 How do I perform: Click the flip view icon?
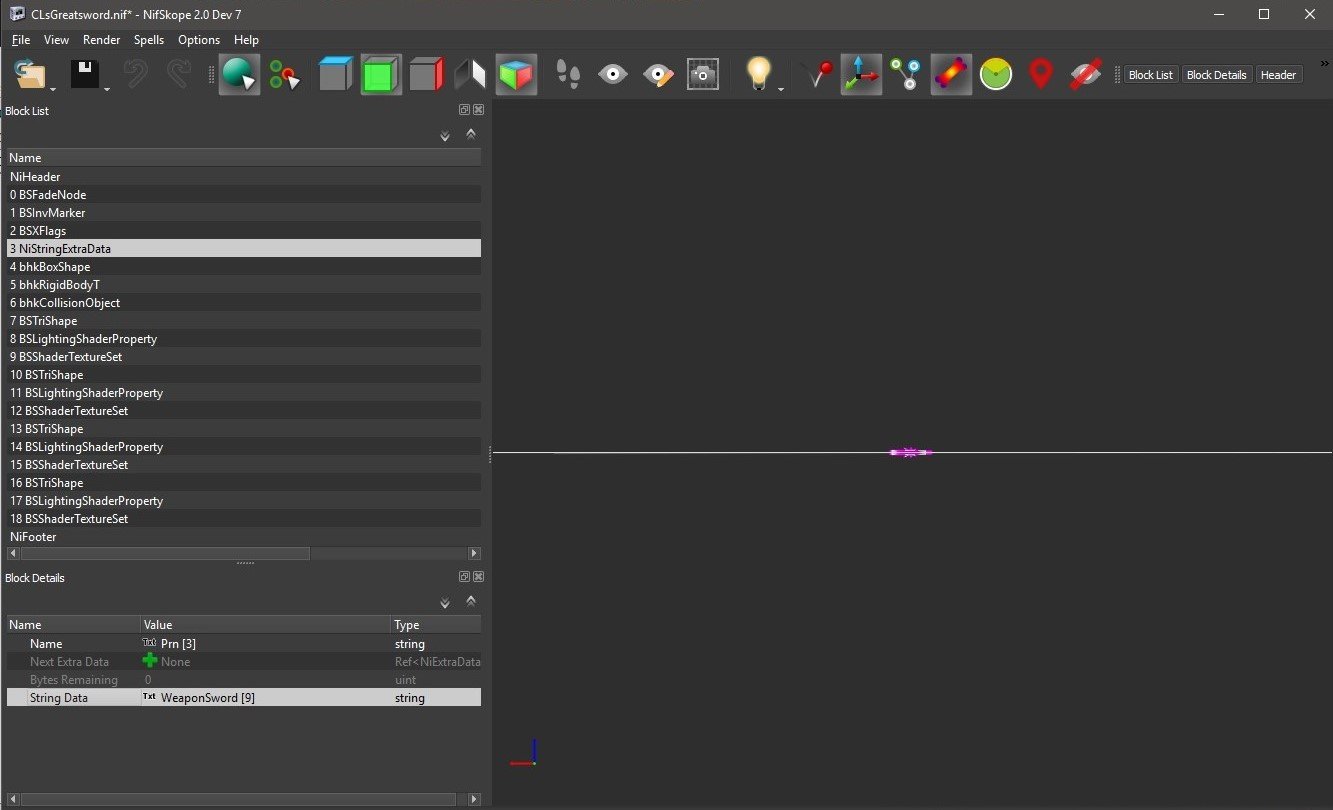[x=470, y=75]
